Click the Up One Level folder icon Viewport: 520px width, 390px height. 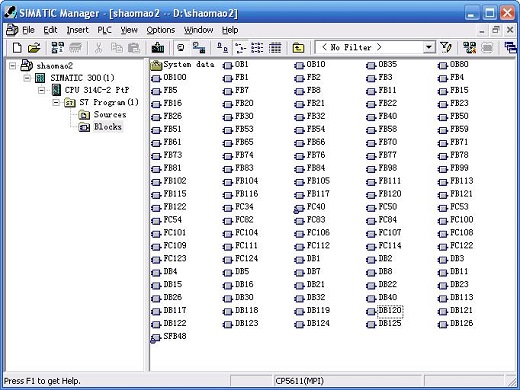click(x=298, y=48)
